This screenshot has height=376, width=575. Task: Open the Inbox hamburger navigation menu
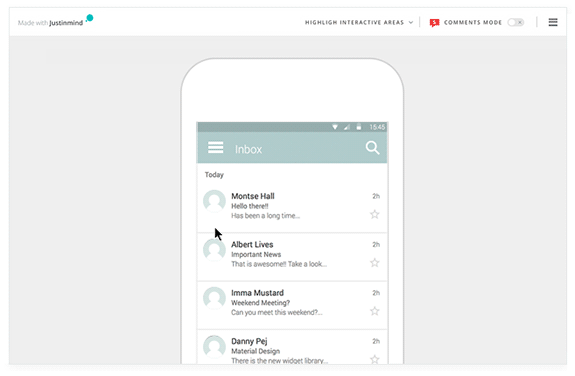215,147
